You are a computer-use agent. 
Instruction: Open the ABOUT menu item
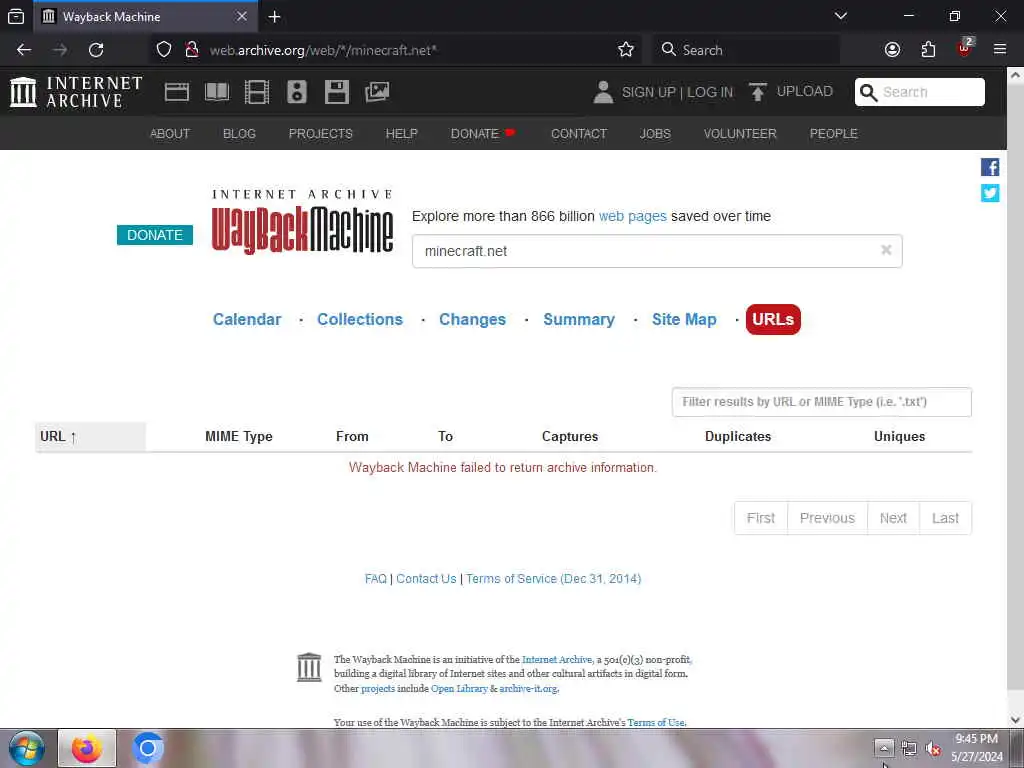click(x=170, y=133)
